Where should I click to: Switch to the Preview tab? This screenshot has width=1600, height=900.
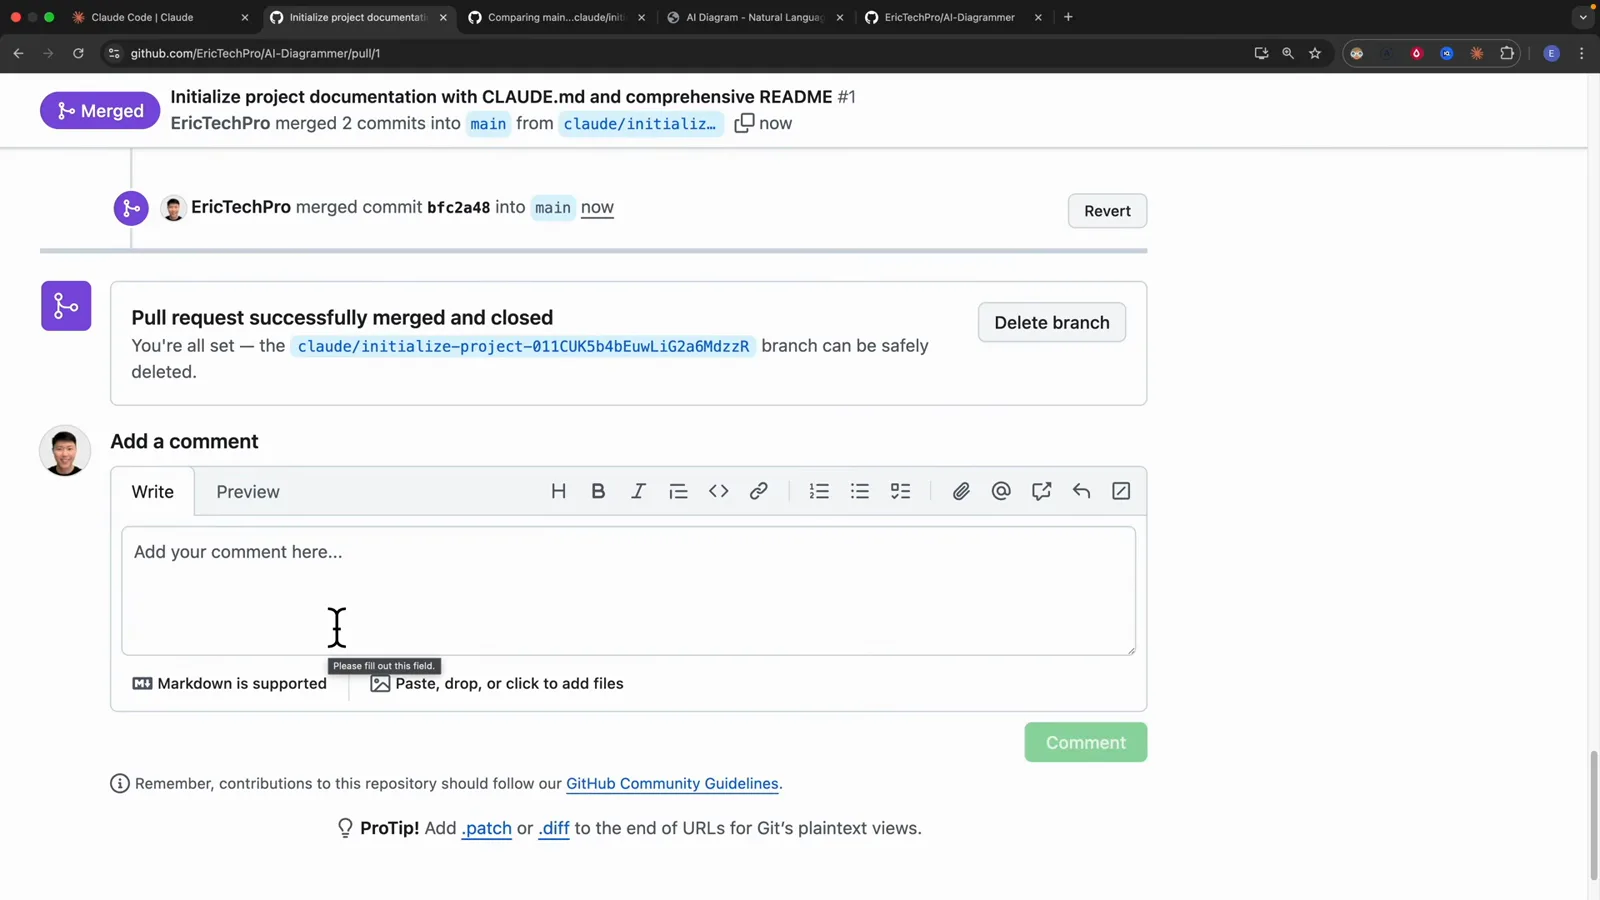(248, 491)
